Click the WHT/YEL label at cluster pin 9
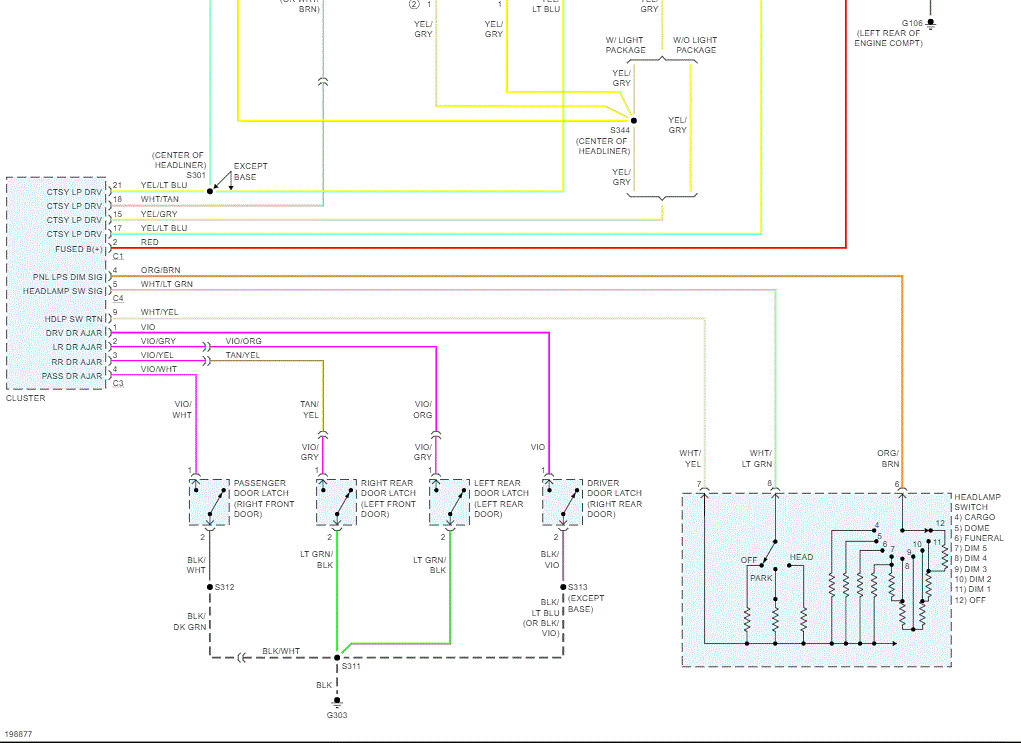 (159, 313)
